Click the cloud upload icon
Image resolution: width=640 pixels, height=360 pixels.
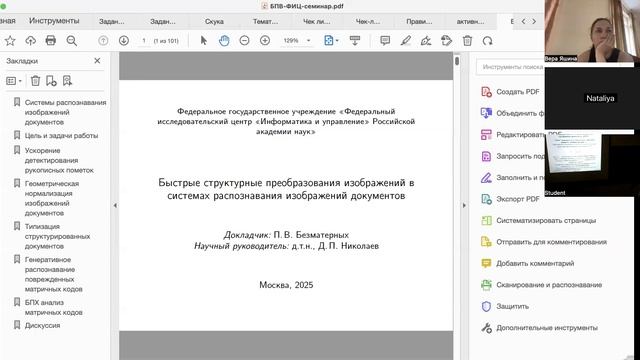click(30, 40)
